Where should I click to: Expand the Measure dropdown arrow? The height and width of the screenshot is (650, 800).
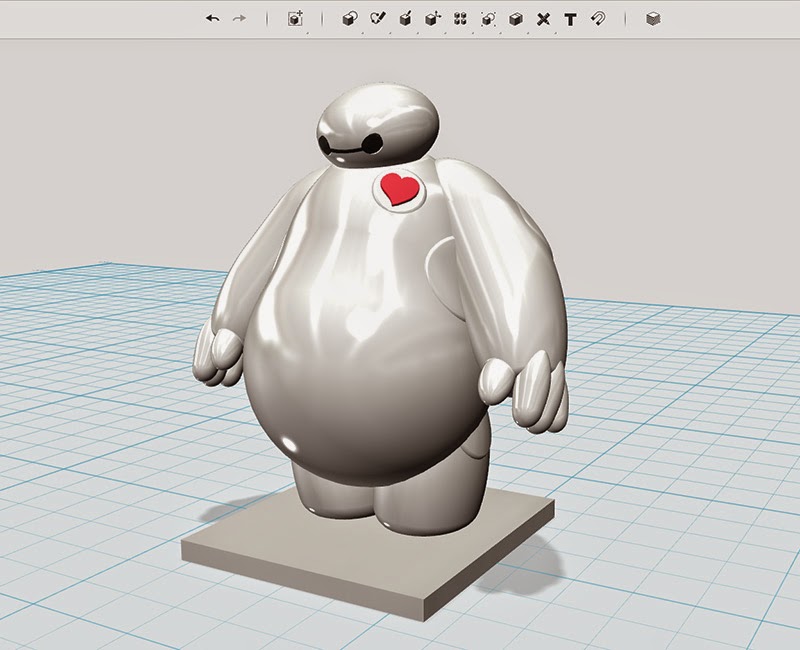pos(556,33)
